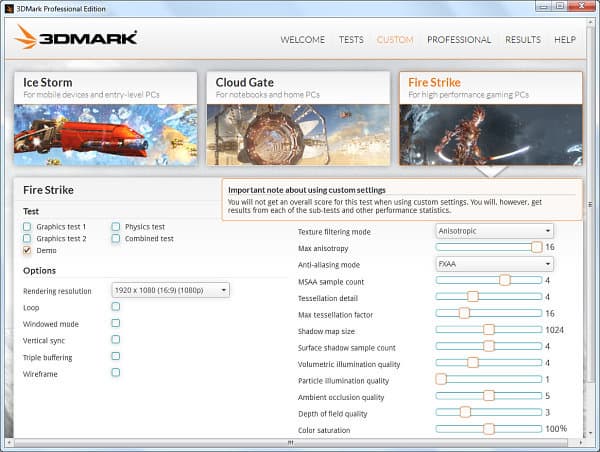This screenshot has width=600, height=452.
Task: Select the Cloud Gate benchmark card
Action: [298, 119]
